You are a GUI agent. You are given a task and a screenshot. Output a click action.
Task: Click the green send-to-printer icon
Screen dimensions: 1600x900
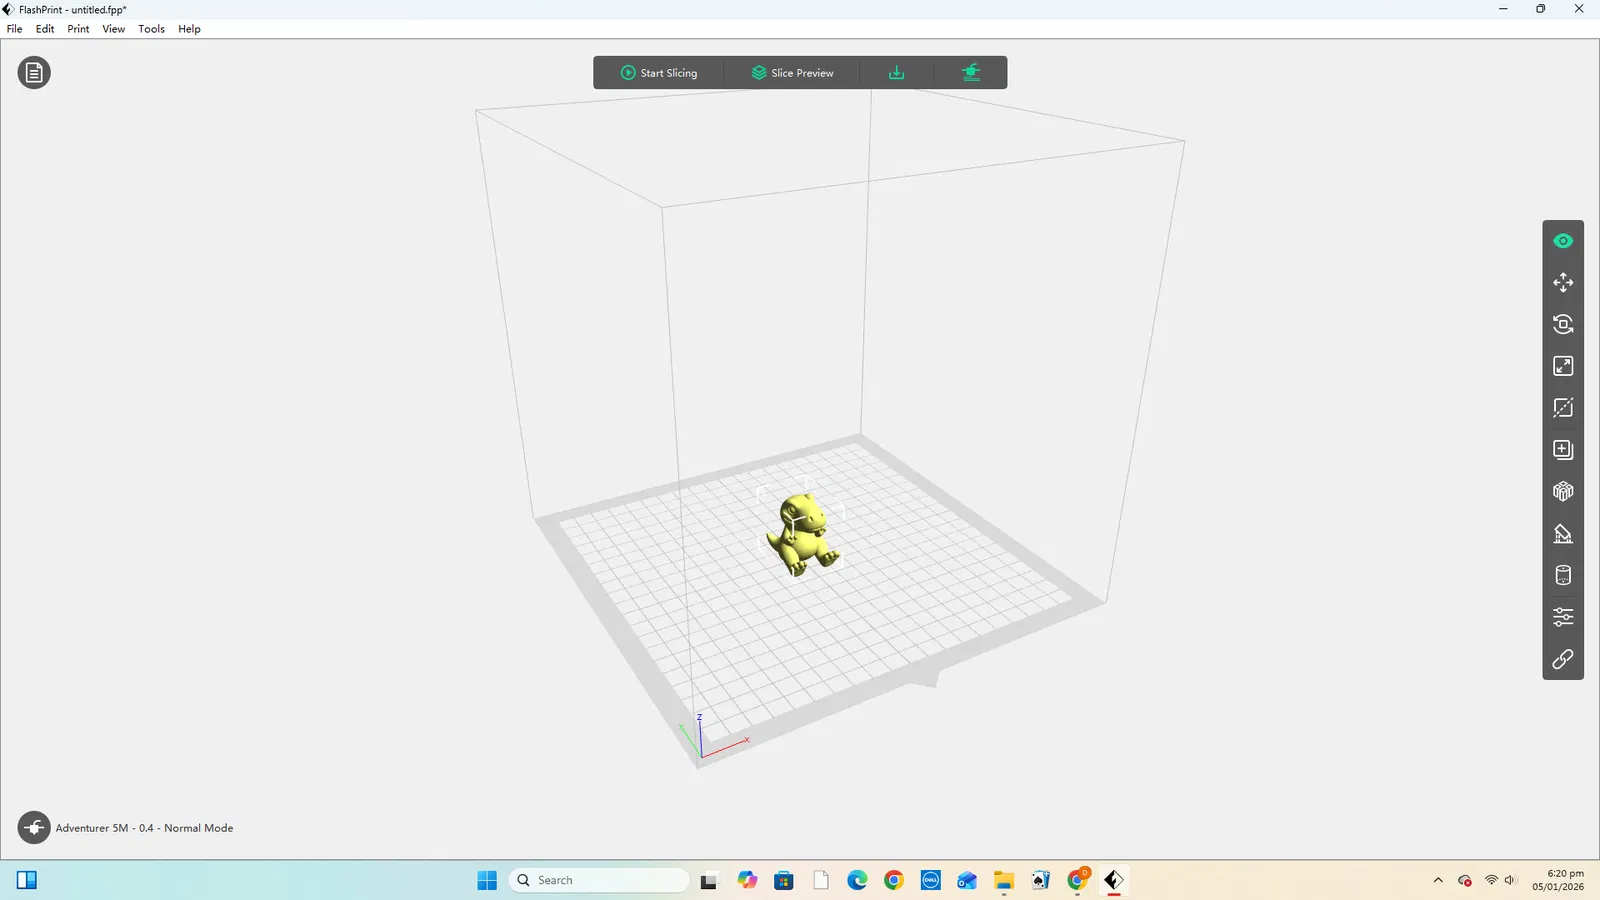971,73
